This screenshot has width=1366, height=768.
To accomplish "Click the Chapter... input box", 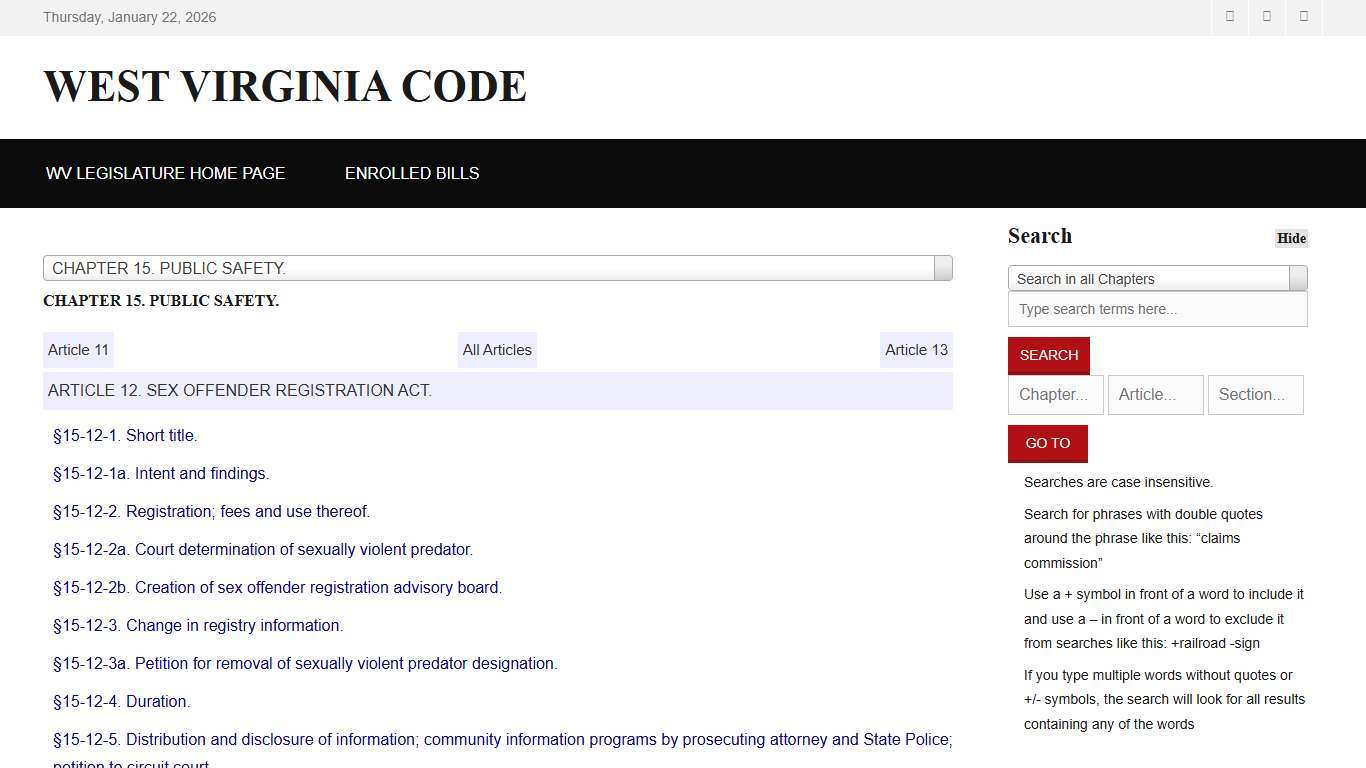I will tap(1055, 394).
